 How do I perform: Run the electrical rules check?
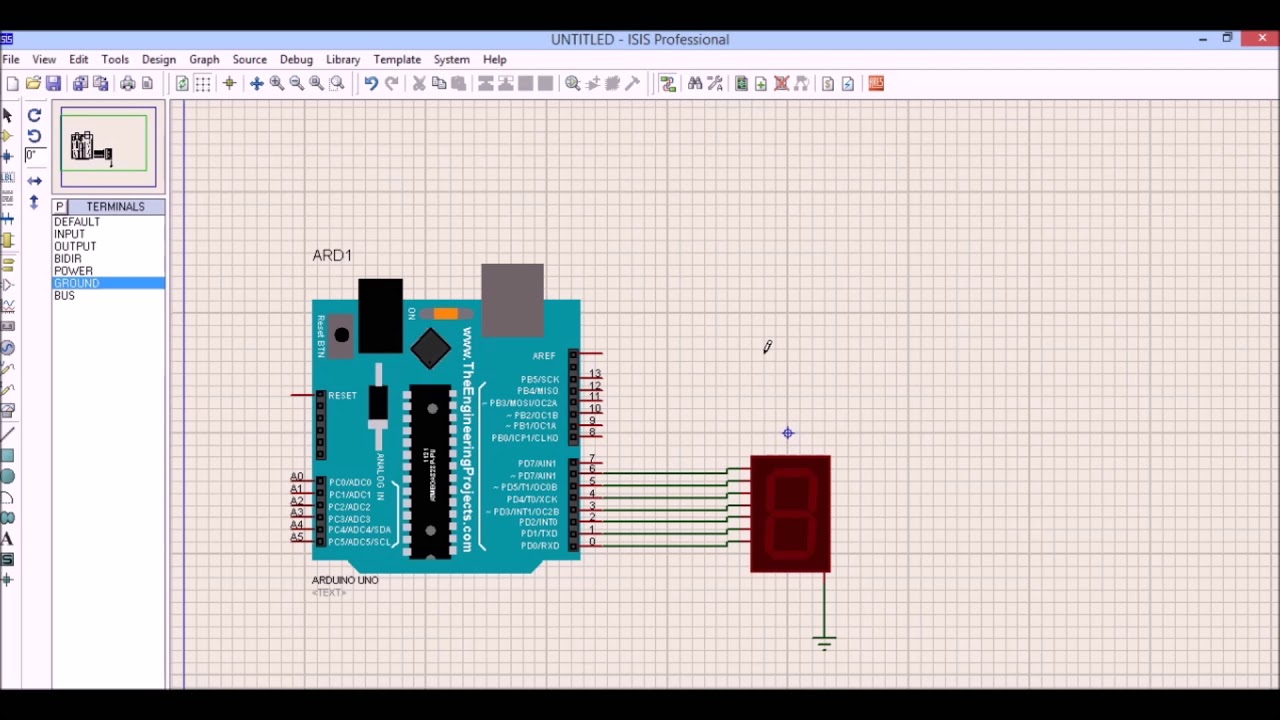pos(848,84)
